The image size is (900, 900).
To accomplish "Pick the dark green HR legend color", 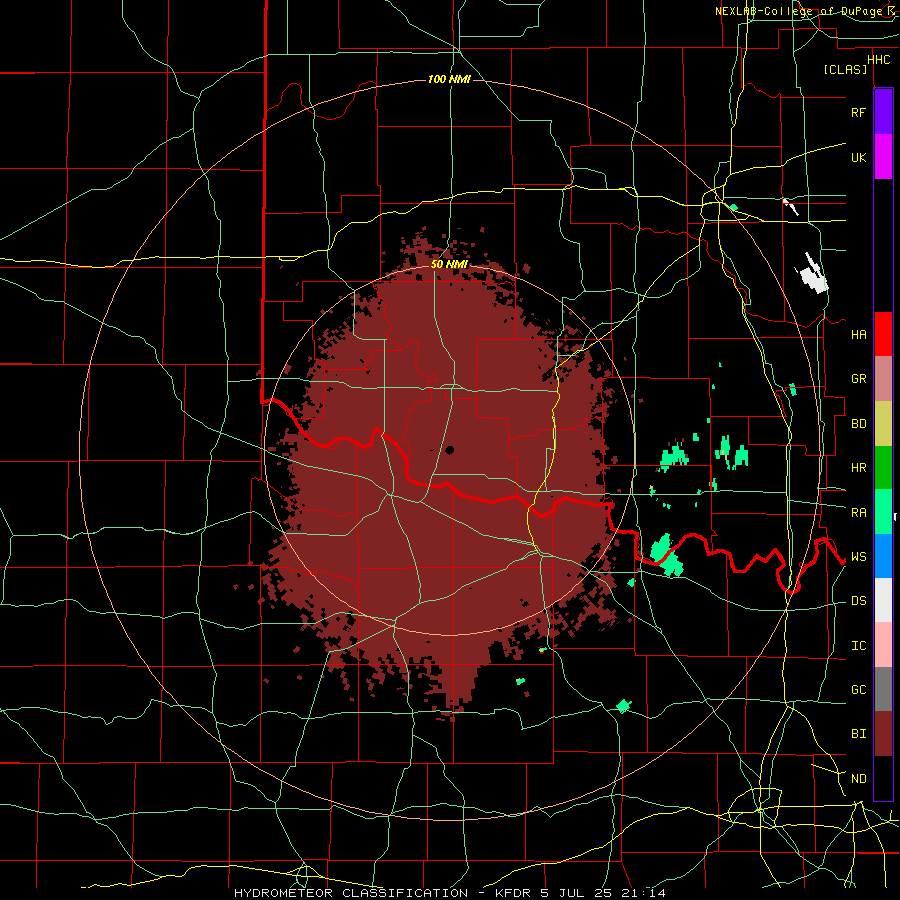I will (x=883, y=467).
